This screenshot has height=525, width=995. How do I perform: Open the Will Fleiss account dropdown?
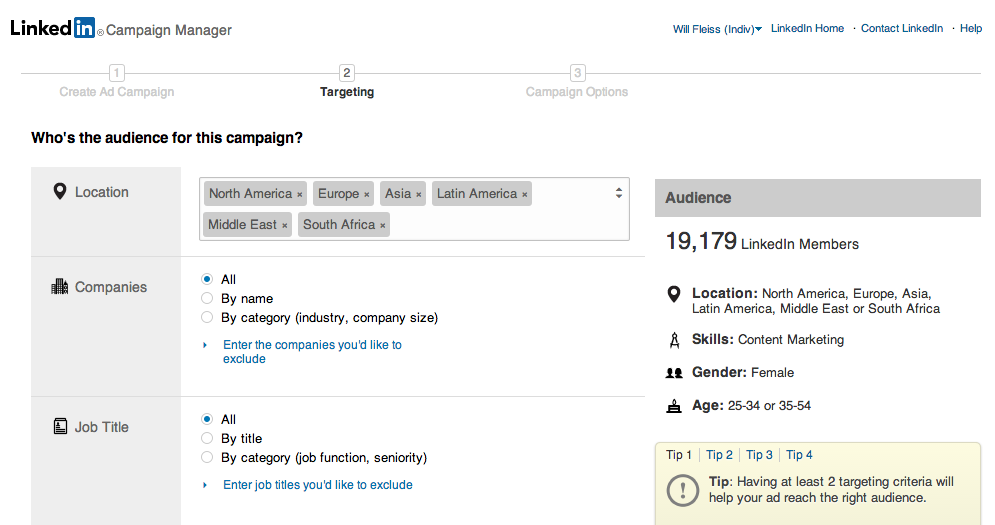coord(717,29)
